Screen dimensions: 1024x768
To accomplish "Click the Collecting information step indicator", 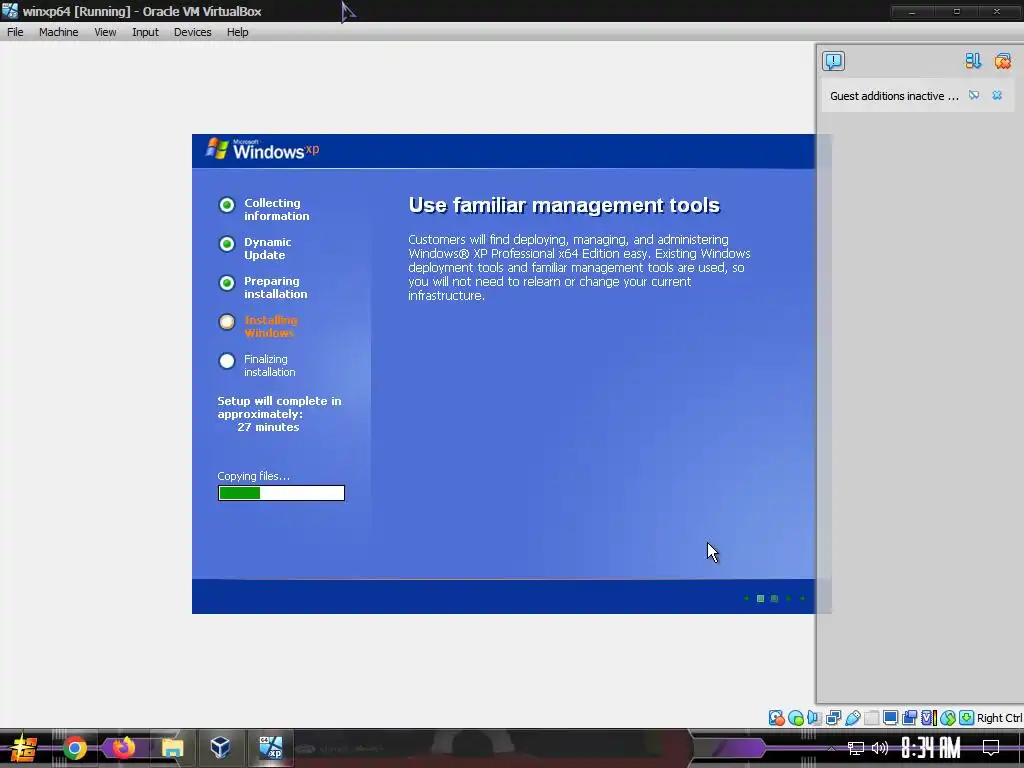I will (x=227, y=205).
